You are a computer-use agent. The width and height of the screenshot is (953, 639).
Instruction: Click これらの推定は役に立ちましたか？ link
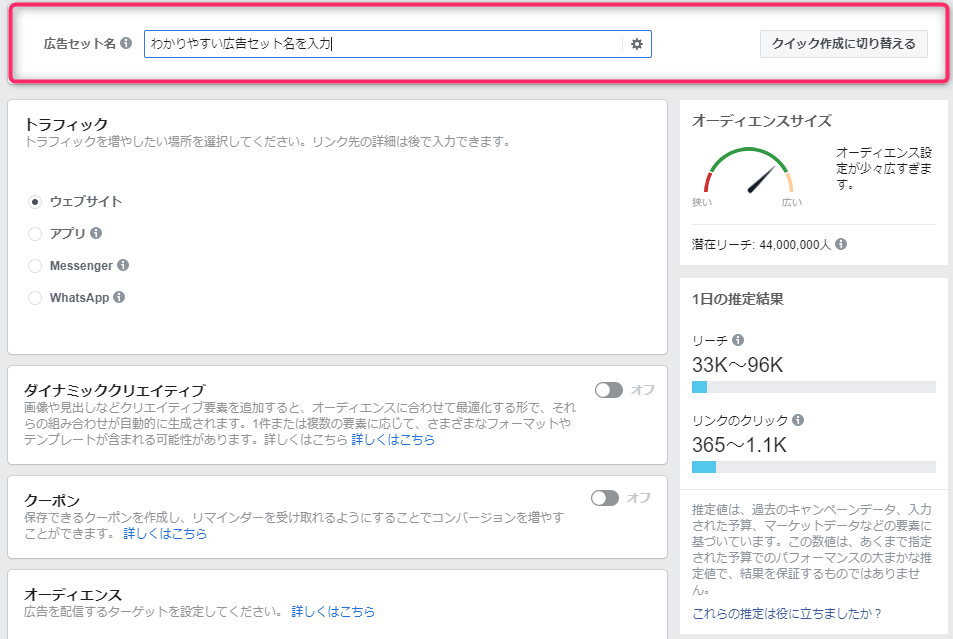(786, 613)
